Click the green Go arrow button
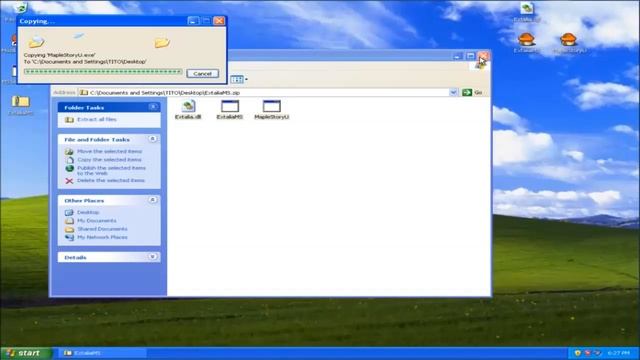The image size is (640, 360). [467, 93]
